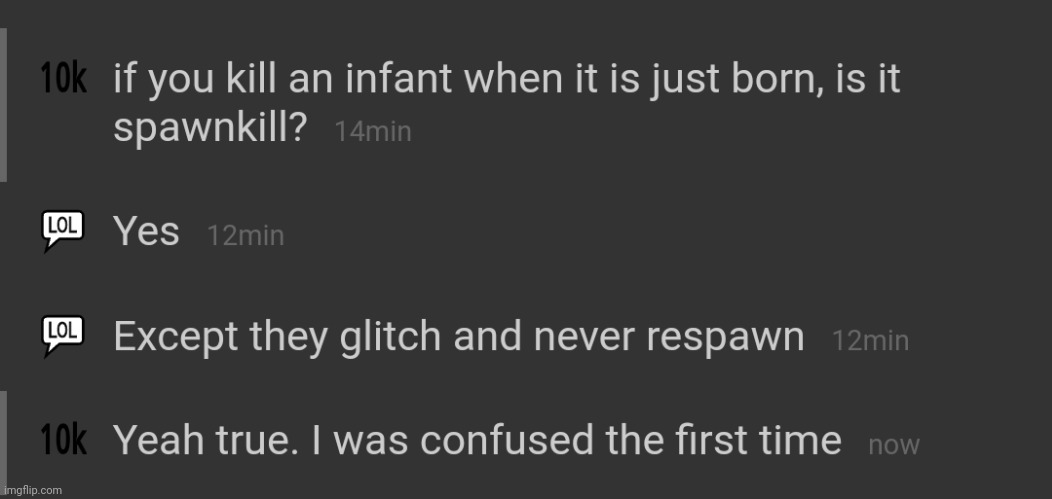Select the "Yes" reply text
This screenshot has height=499, width=1052.
(x=146, y=232)
